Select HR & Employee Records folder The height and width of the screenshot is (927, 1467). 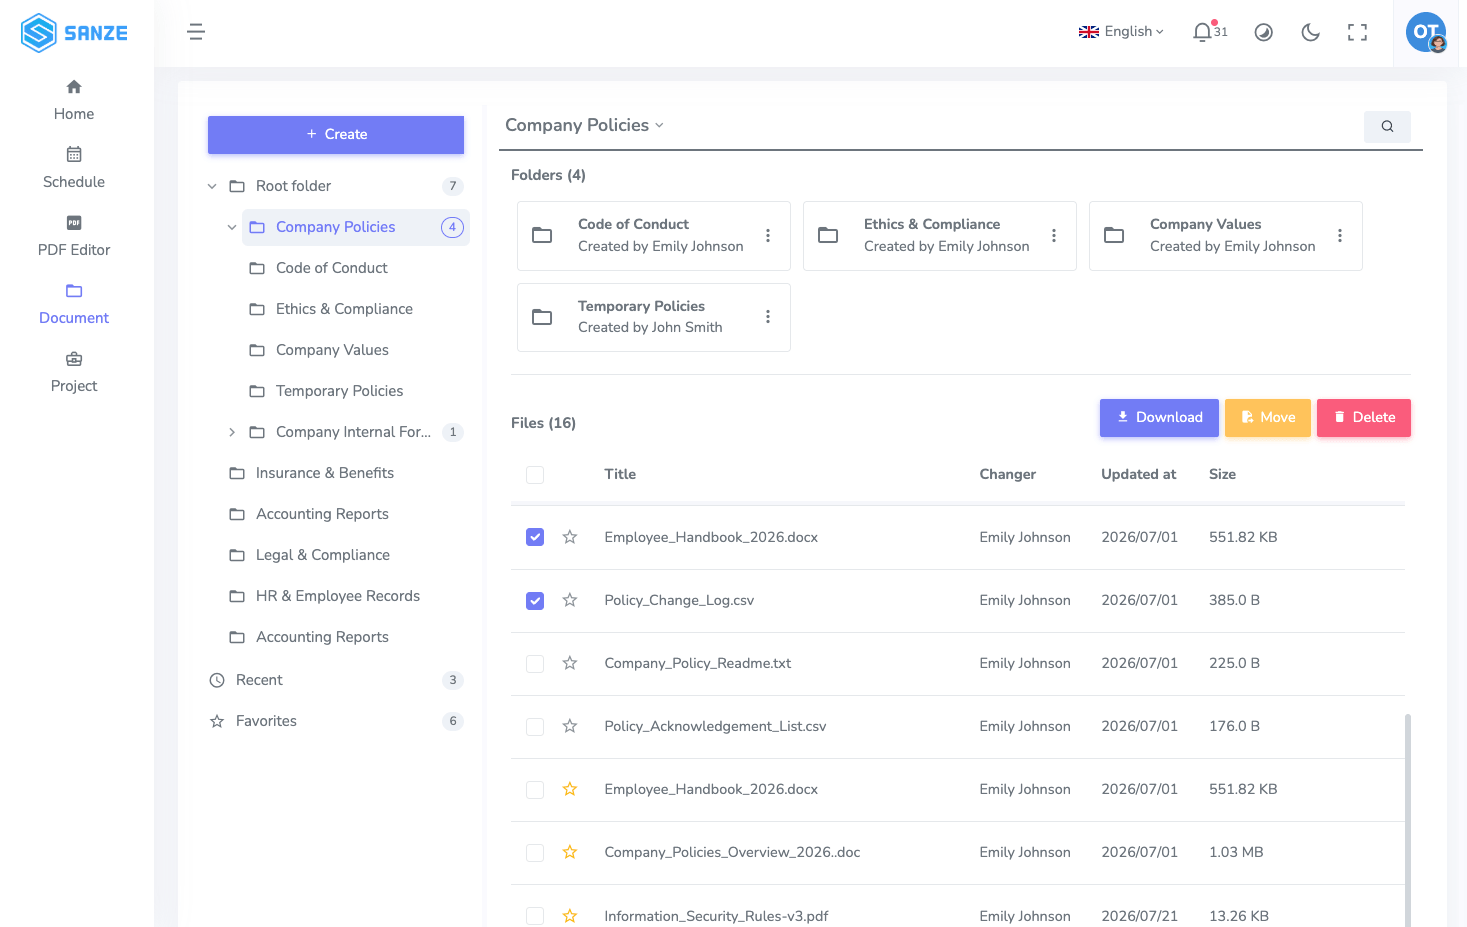337,596
